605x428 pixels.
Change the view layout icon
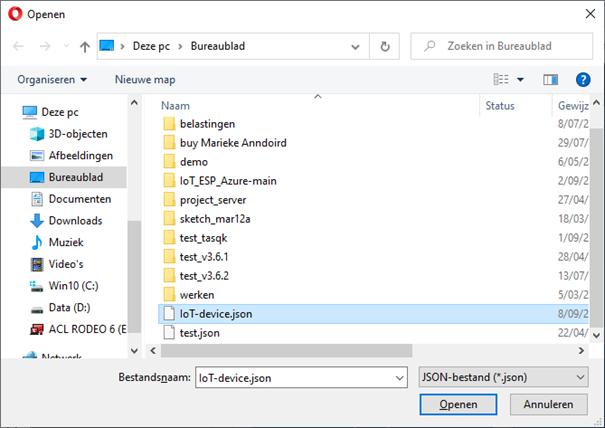[x=501, y=80]
